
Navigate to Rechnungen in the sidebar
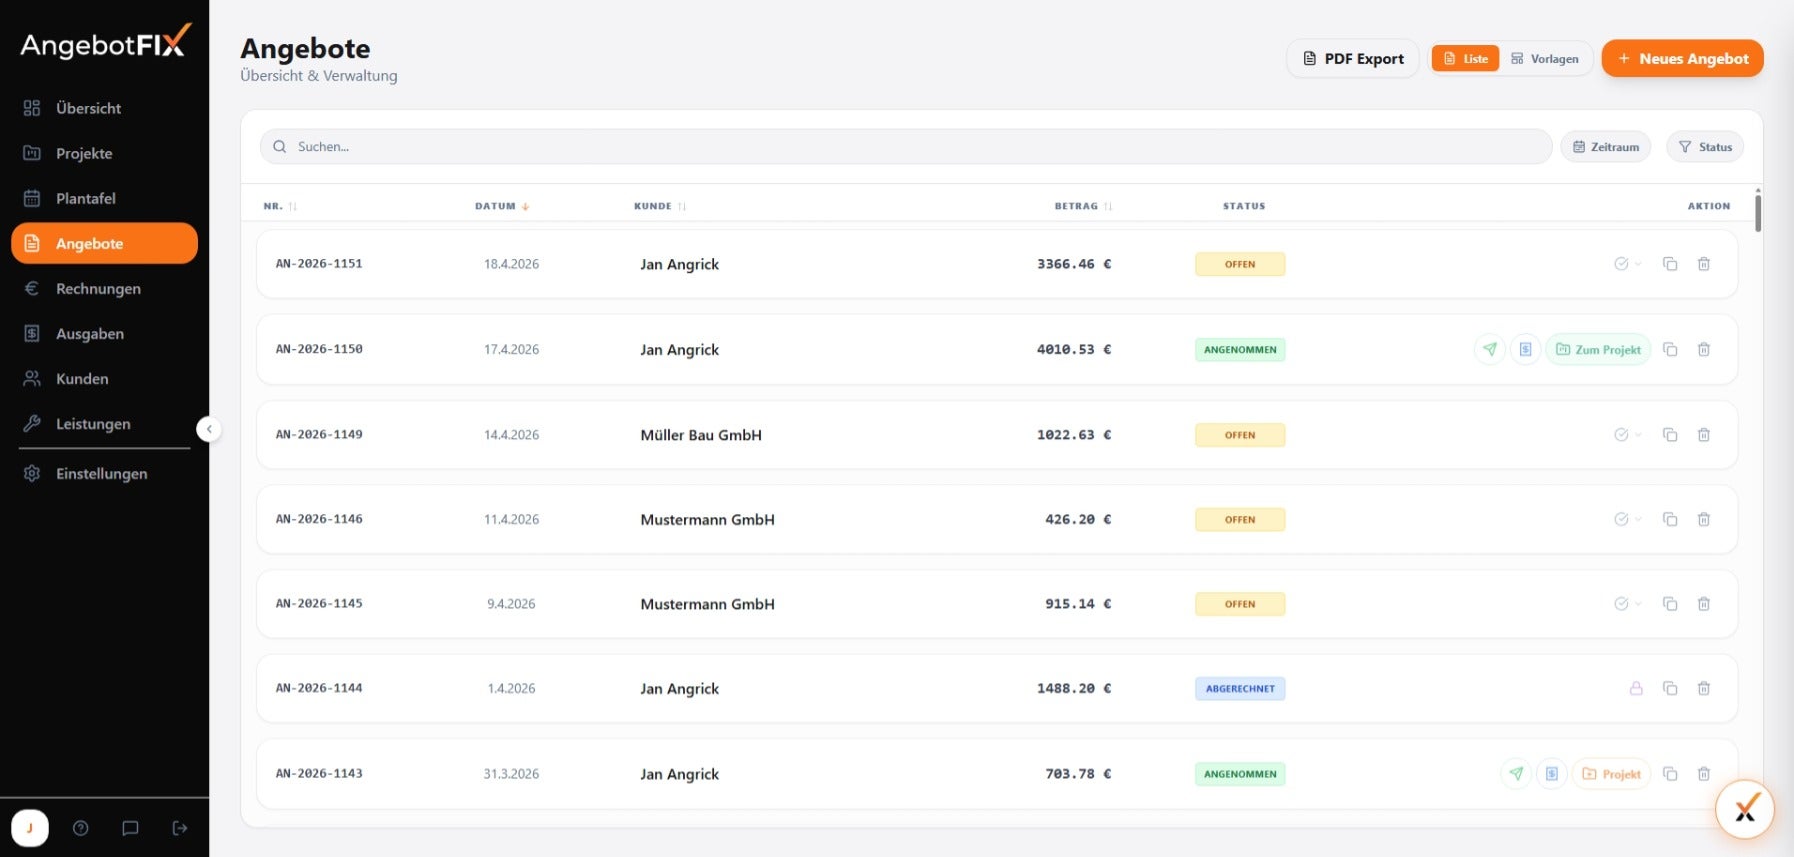click(104, 288)
